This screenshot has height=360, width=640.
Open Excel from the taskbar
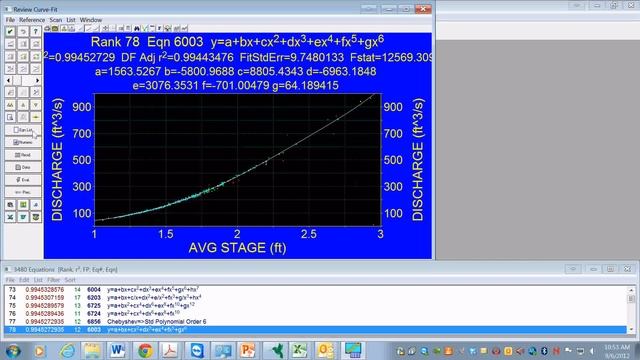(299, 351)
